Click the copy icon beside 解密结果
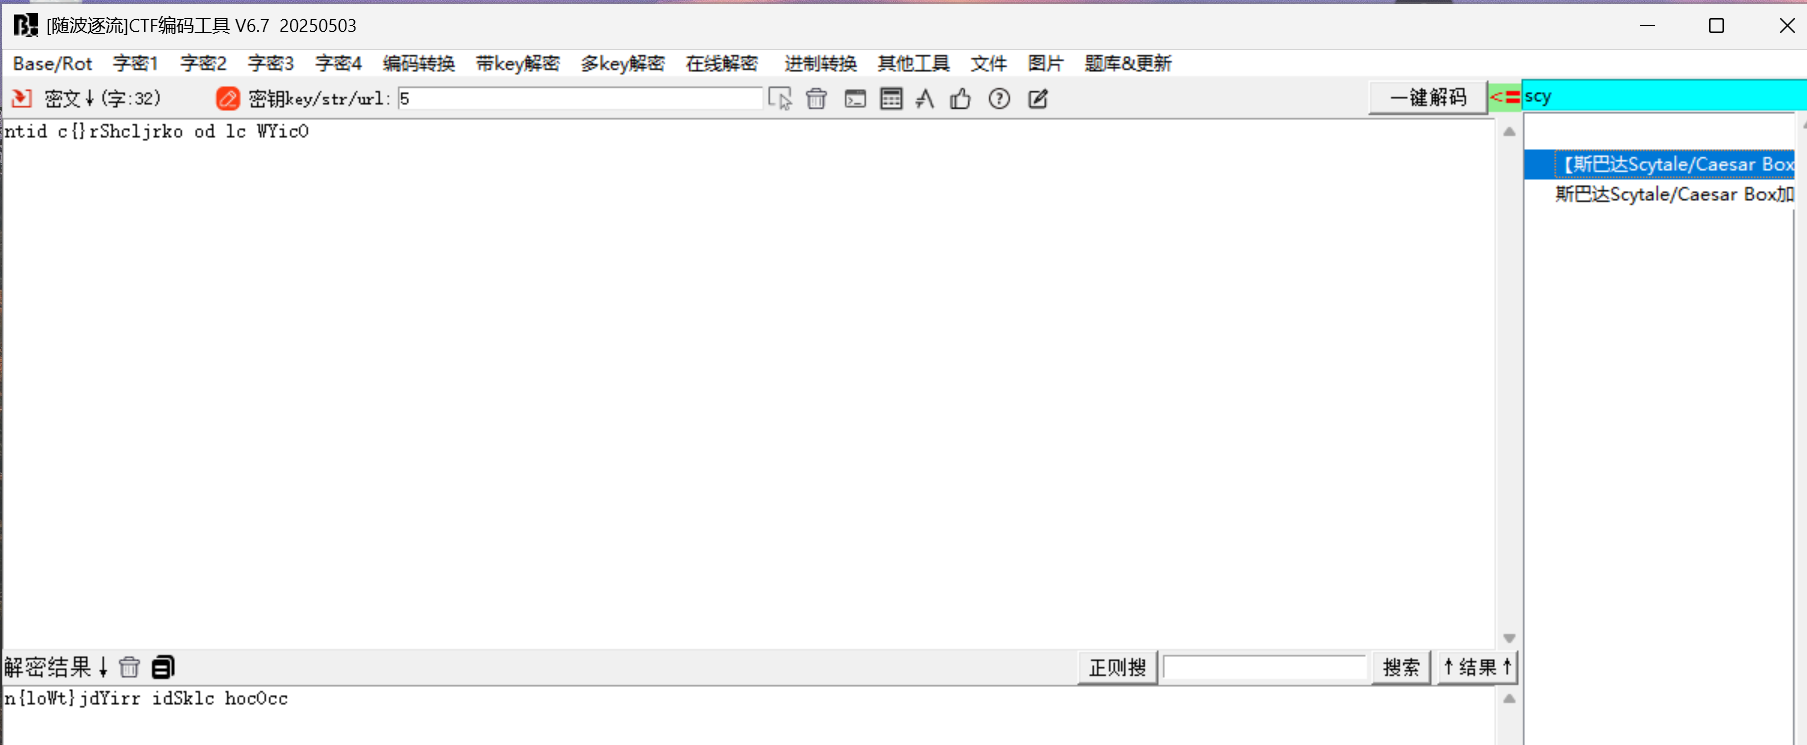The width and height of the screenshot is (1807, 745). pos(163,667)
